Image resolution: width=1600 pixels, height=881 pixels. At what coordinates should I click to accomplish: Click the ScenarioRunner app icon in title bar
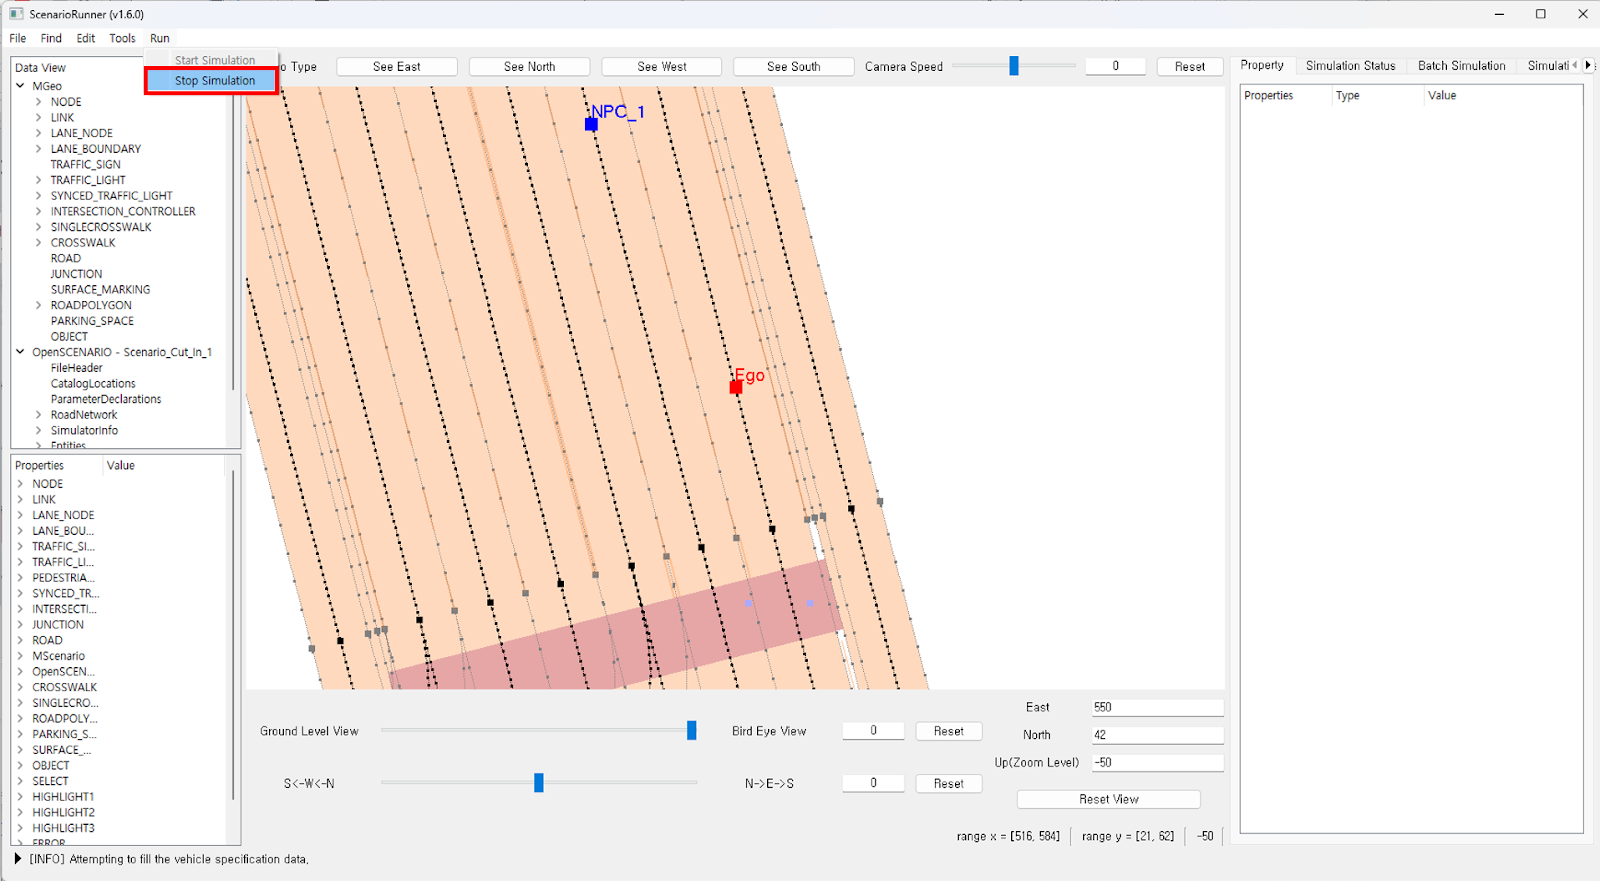pyautogui.click(x=16, y=14)
